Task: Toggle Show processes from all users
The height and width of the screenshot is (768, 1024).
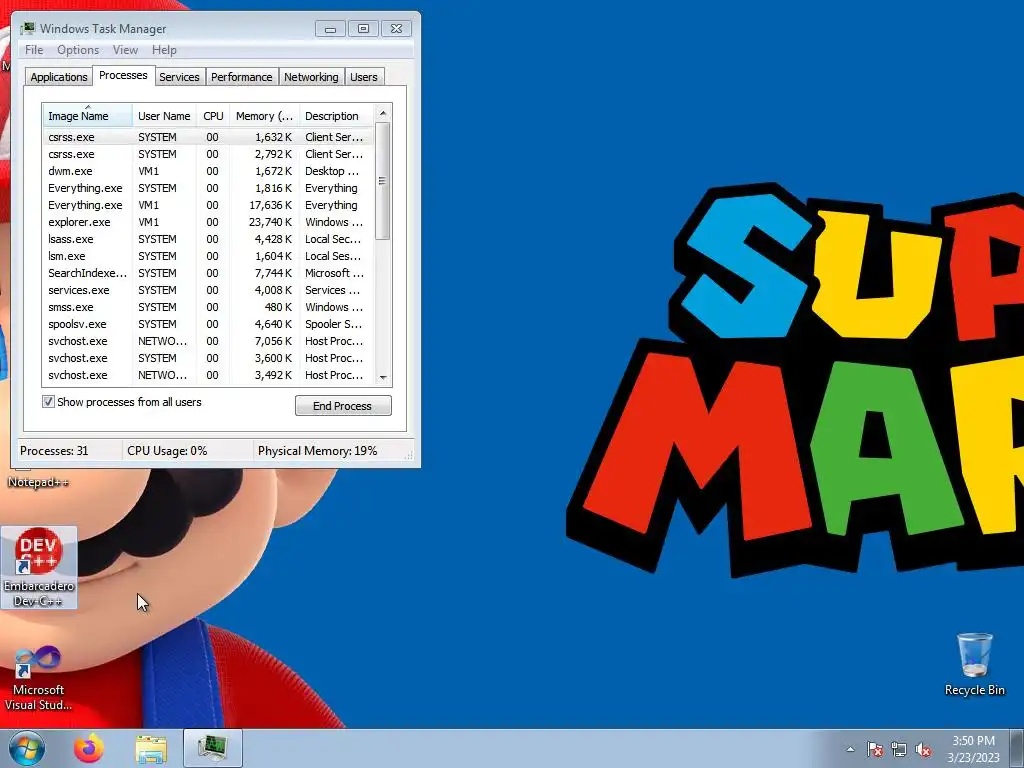Action: 48,402
